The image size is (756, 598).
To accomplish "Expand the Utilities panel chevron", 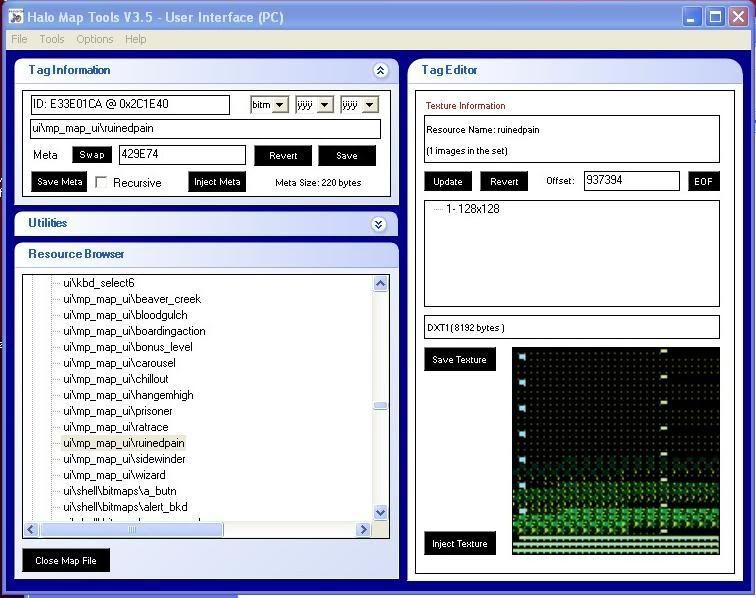I will tap(379, 224).
